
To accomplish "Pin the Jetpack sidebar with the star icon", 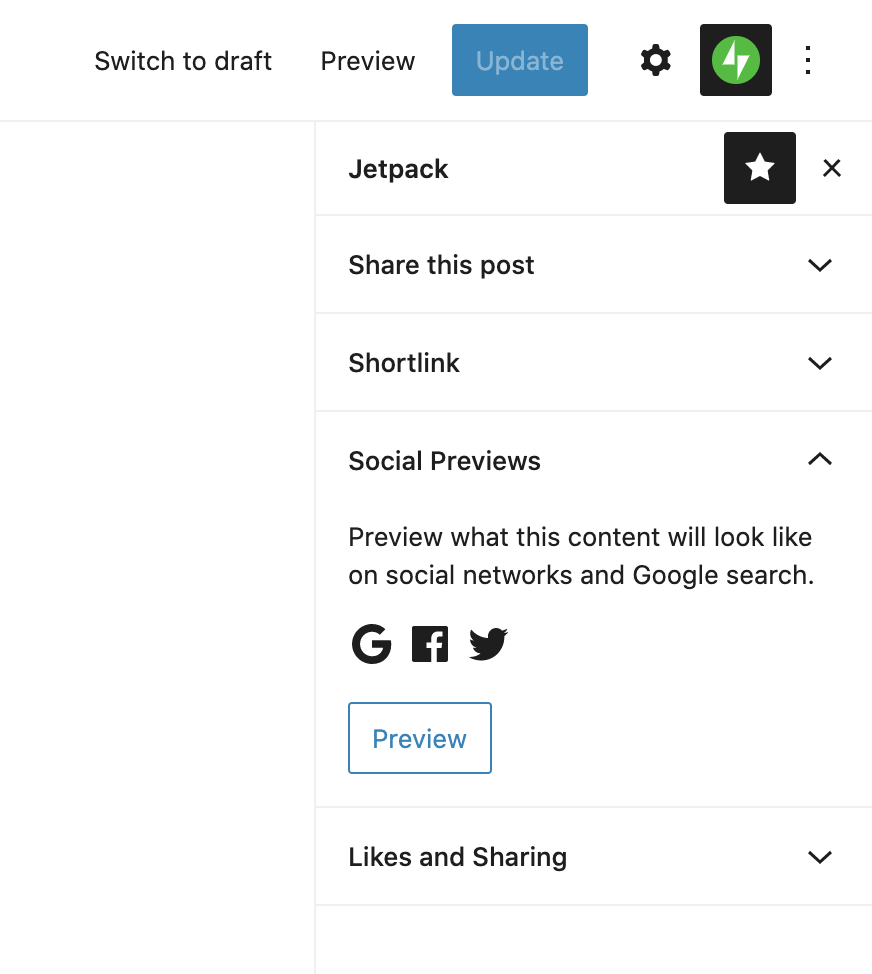I will [x=759, y=168].
